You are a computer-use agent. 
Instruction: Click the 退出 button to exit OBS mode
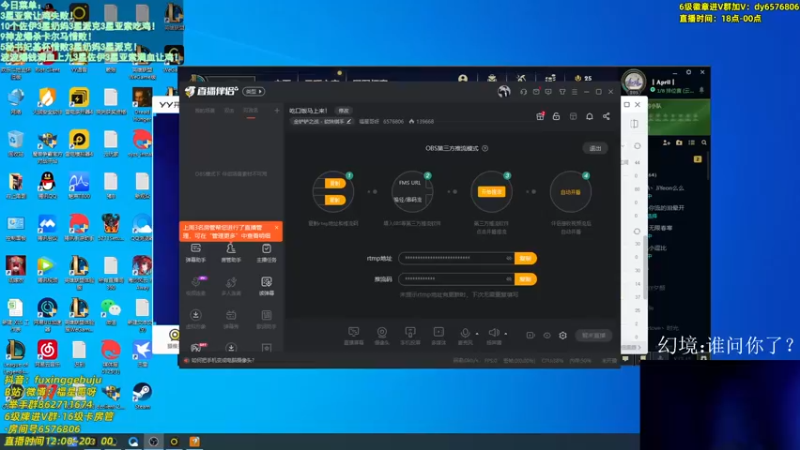pos(595,148)
